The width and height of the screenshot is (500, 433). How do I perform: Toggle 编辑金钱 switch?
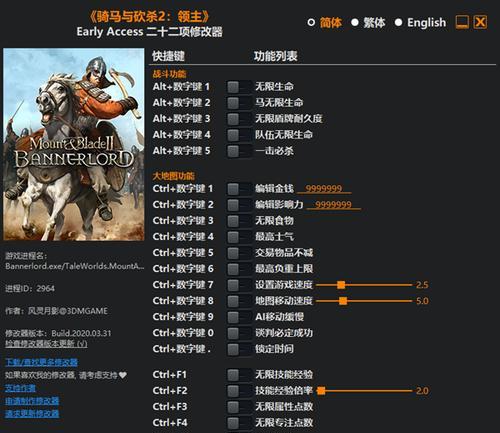click(239, 189)
